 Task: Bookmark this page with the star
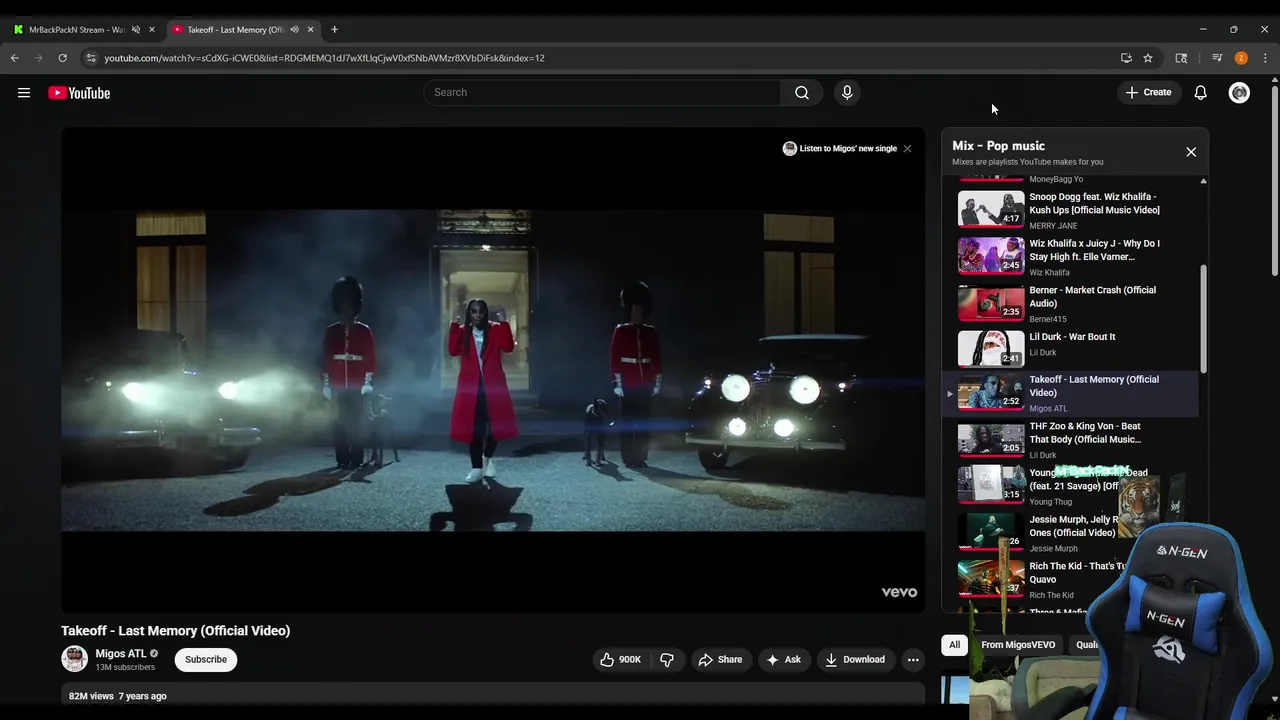[x=1148, y=58]
